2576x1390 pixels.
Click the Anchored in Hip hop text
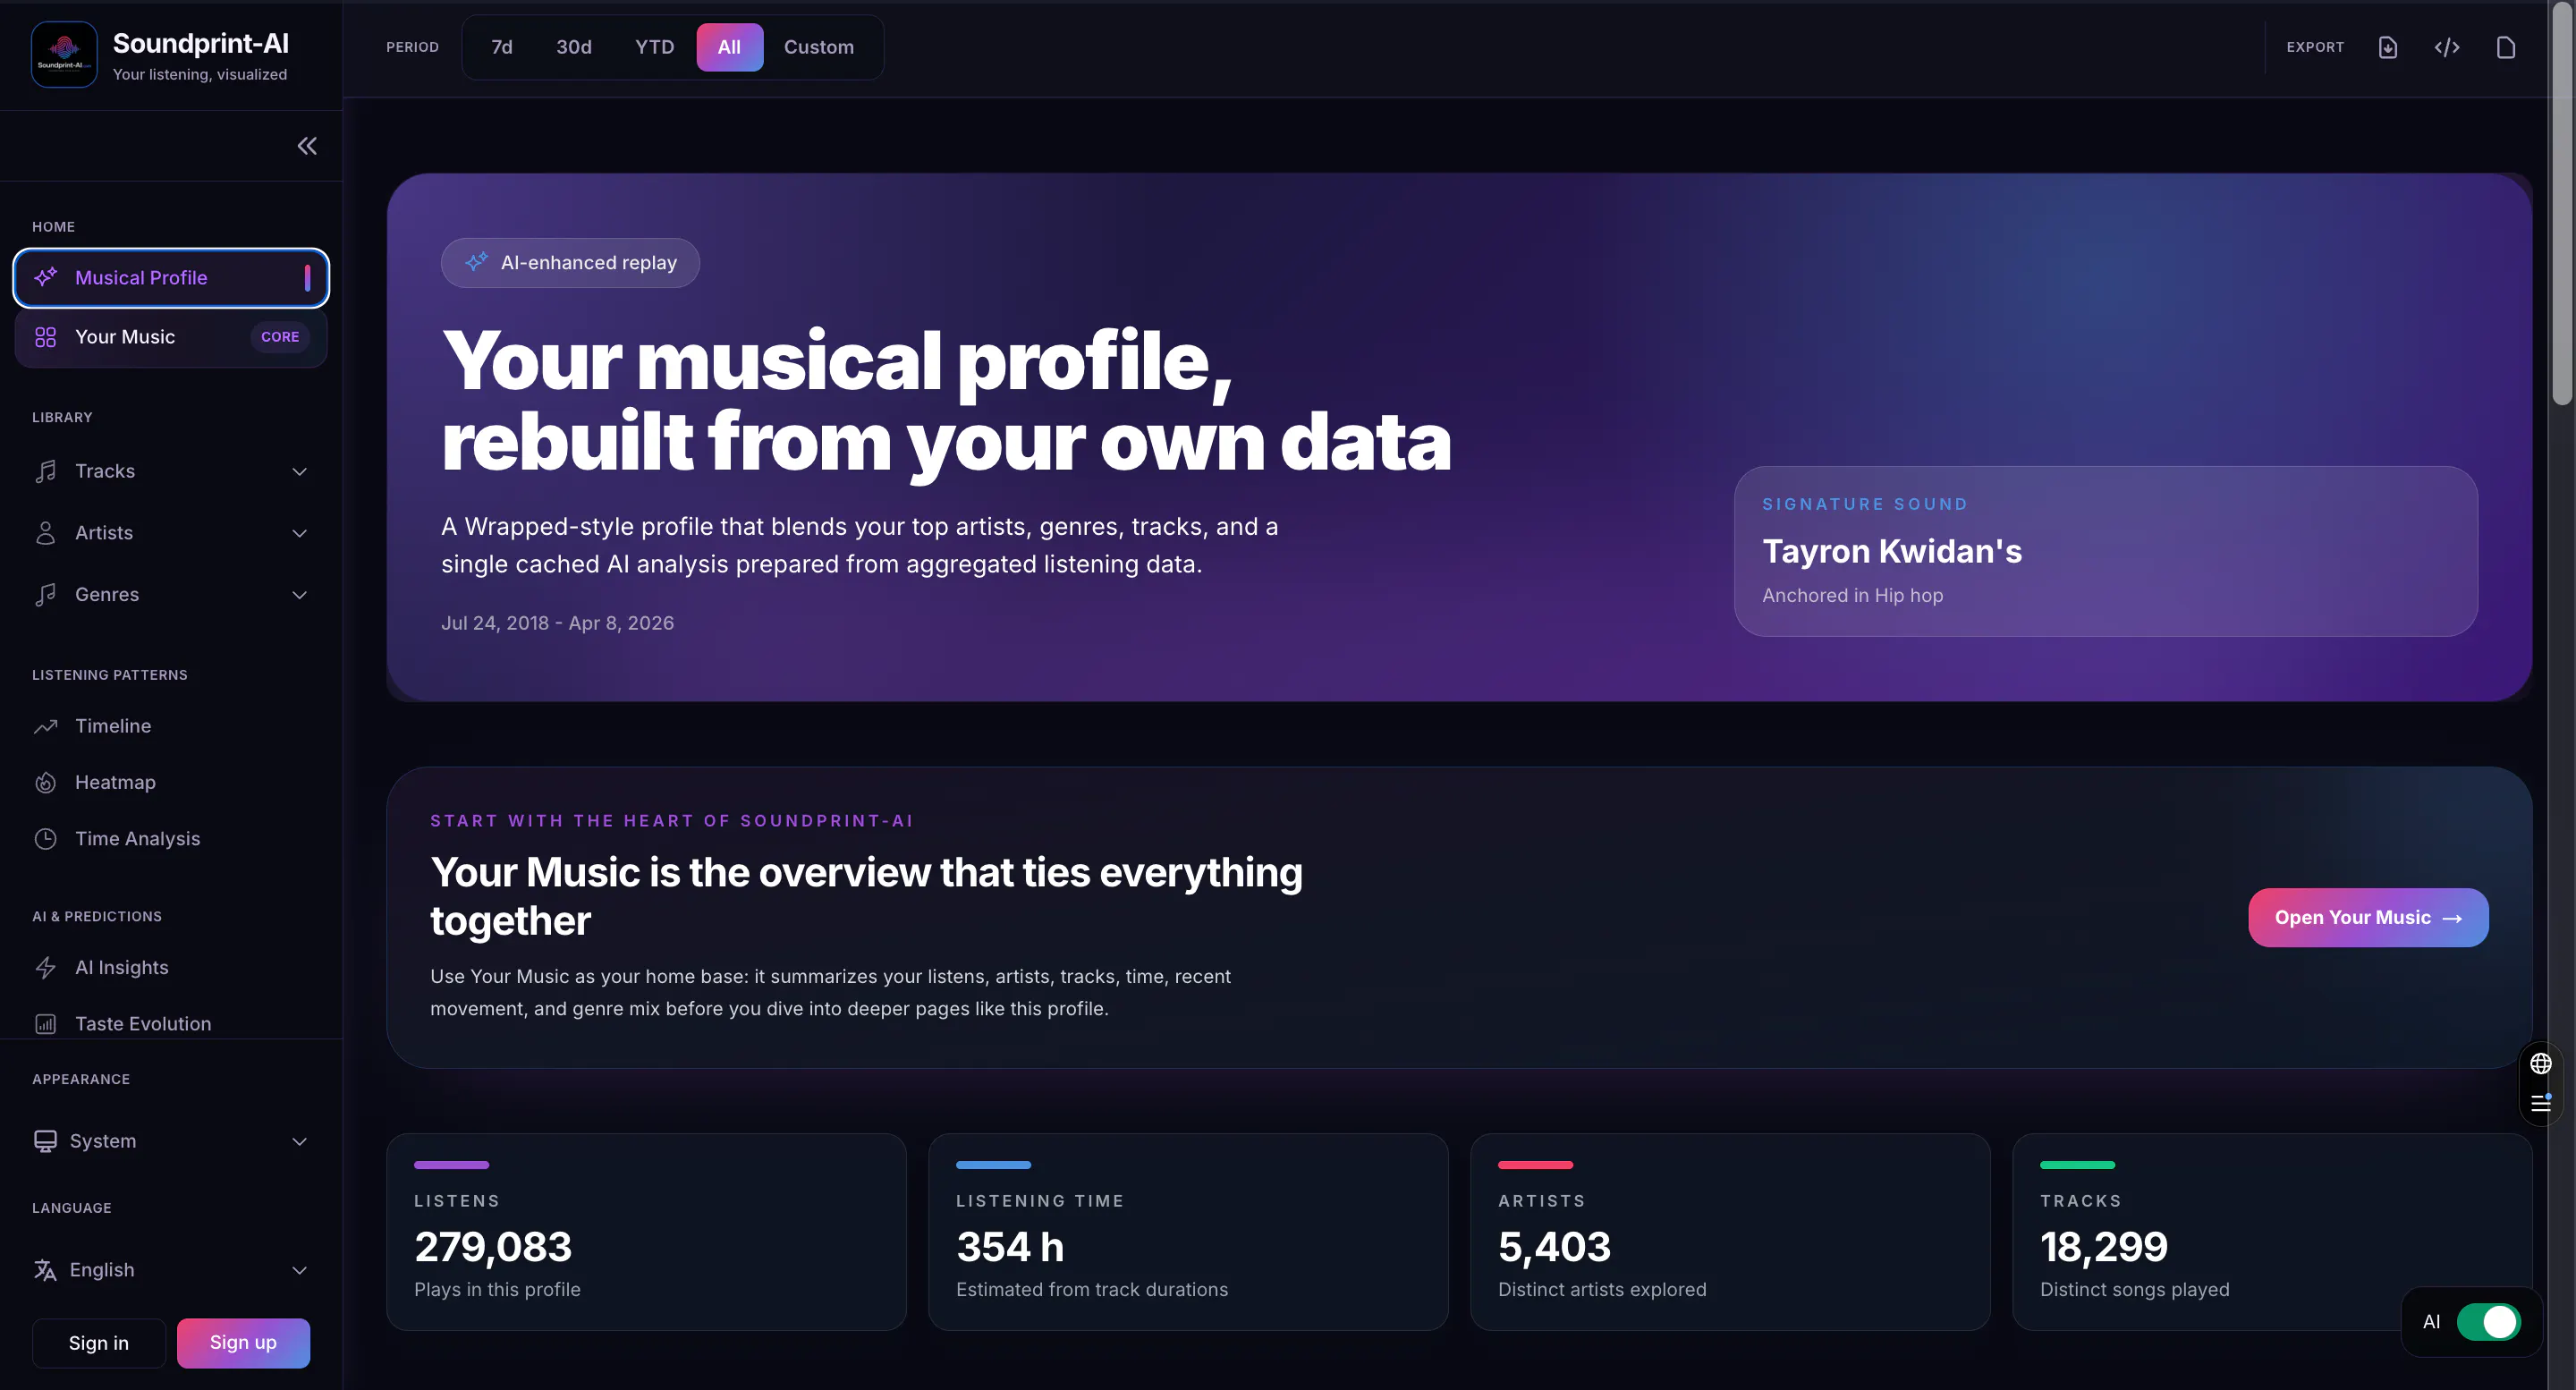(x=1853, y=595)
